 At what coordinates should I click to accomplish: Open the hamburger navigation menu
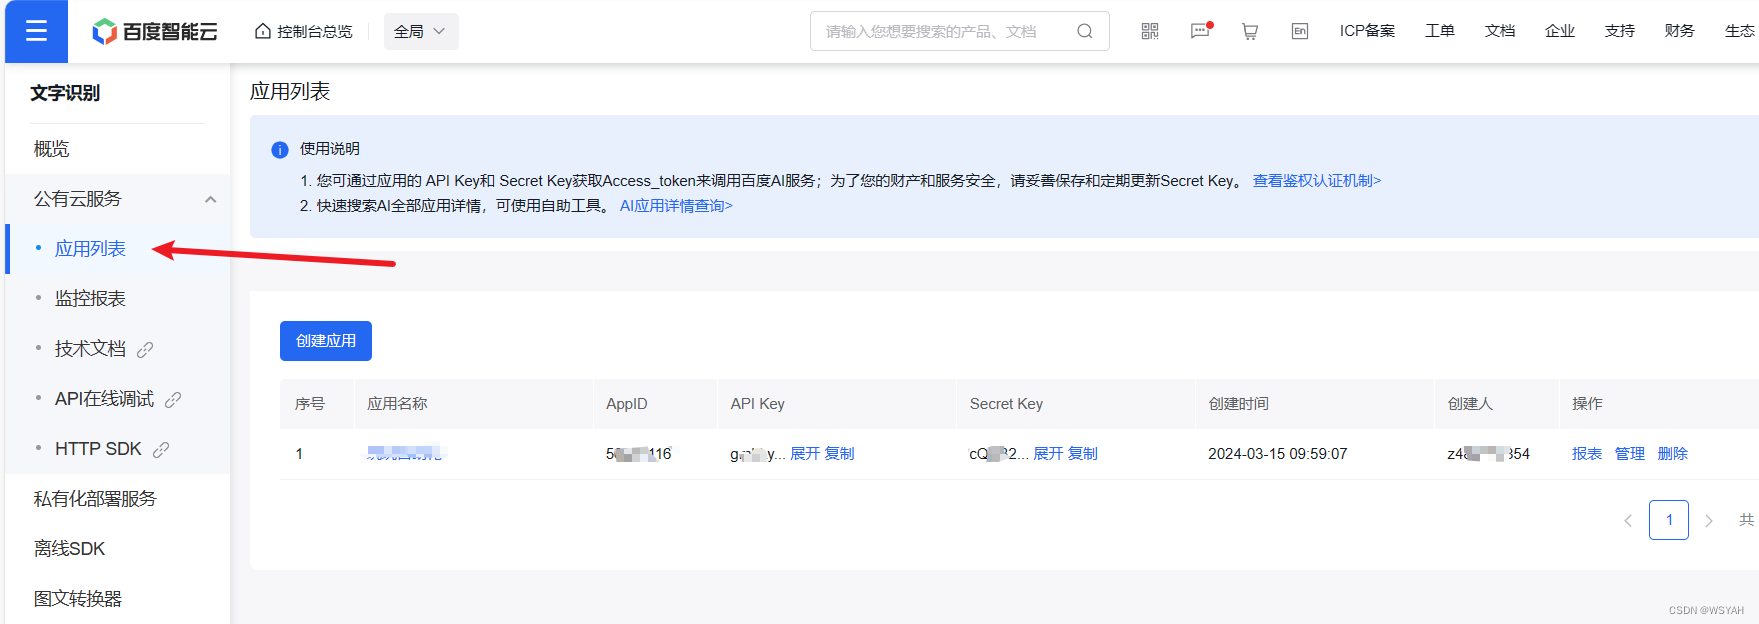coord(36,31)
